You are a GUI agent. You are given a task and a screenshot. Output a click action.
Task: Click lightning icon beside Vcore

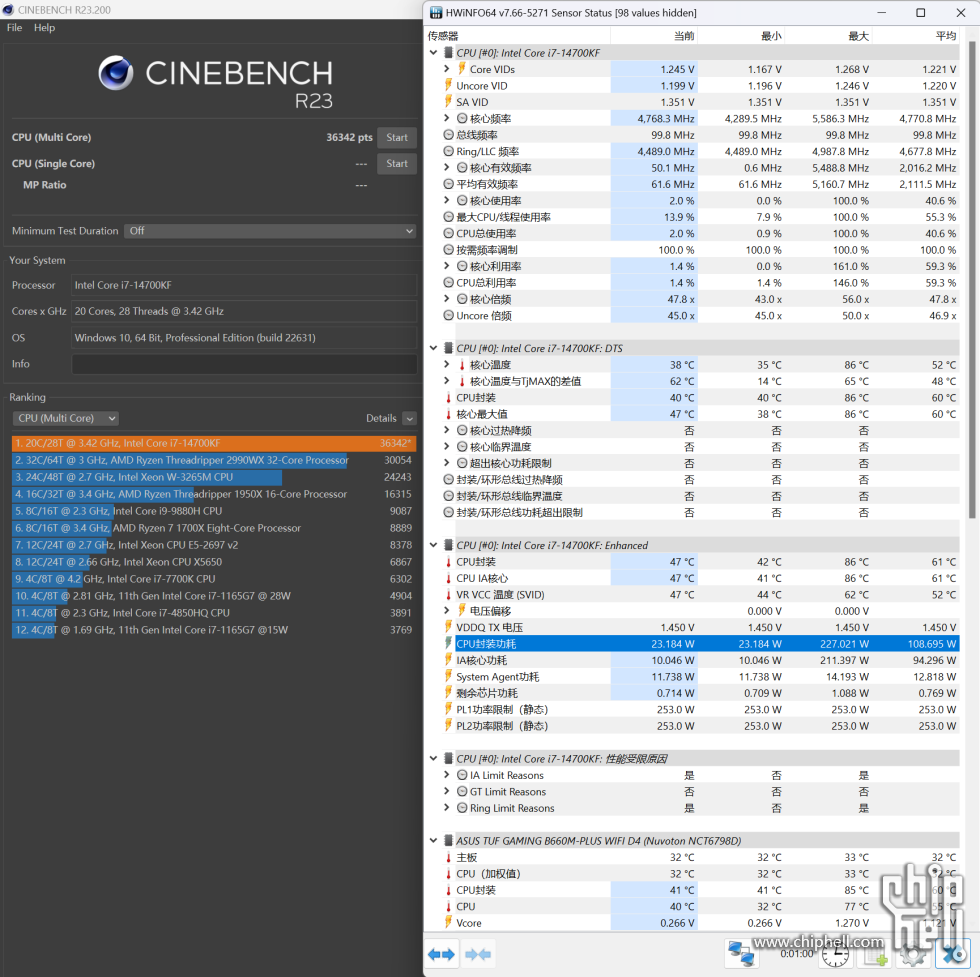tap(448, 923)
